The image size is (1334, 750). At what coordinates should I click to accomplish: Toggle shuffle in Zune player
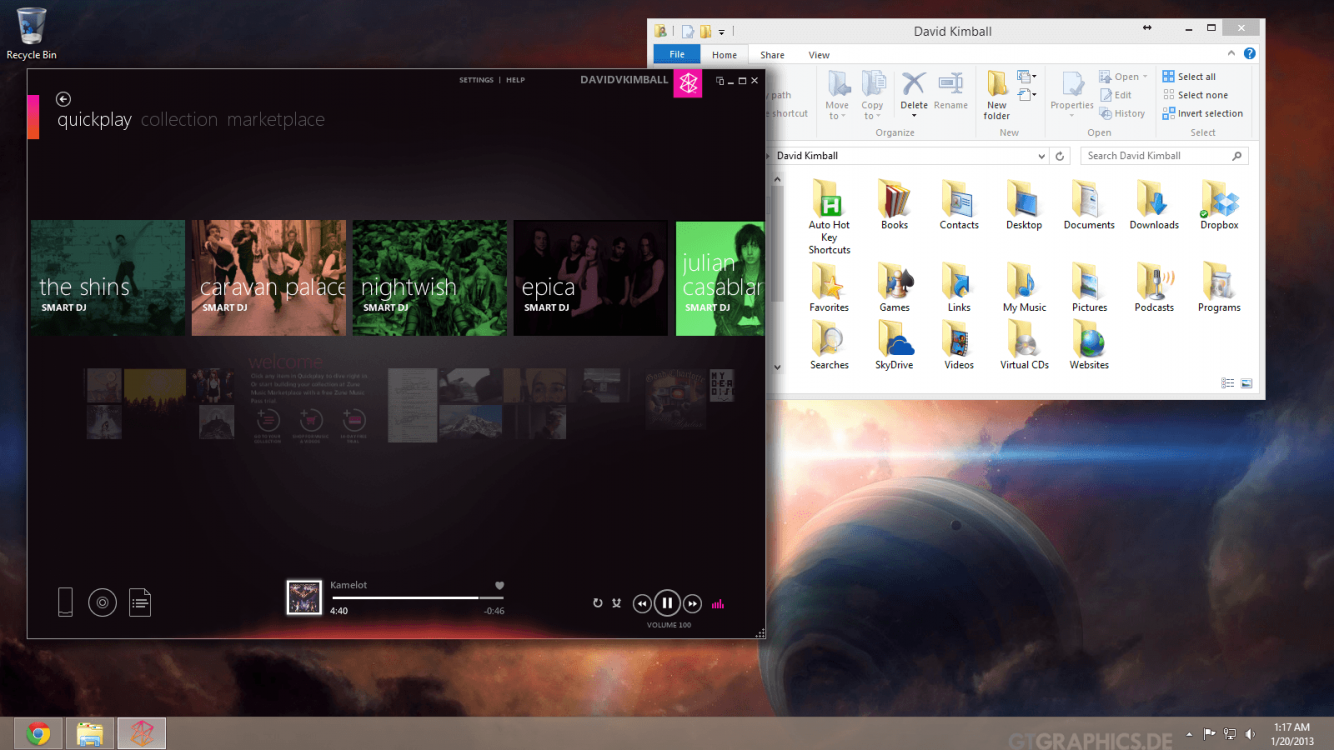point(617,603)
